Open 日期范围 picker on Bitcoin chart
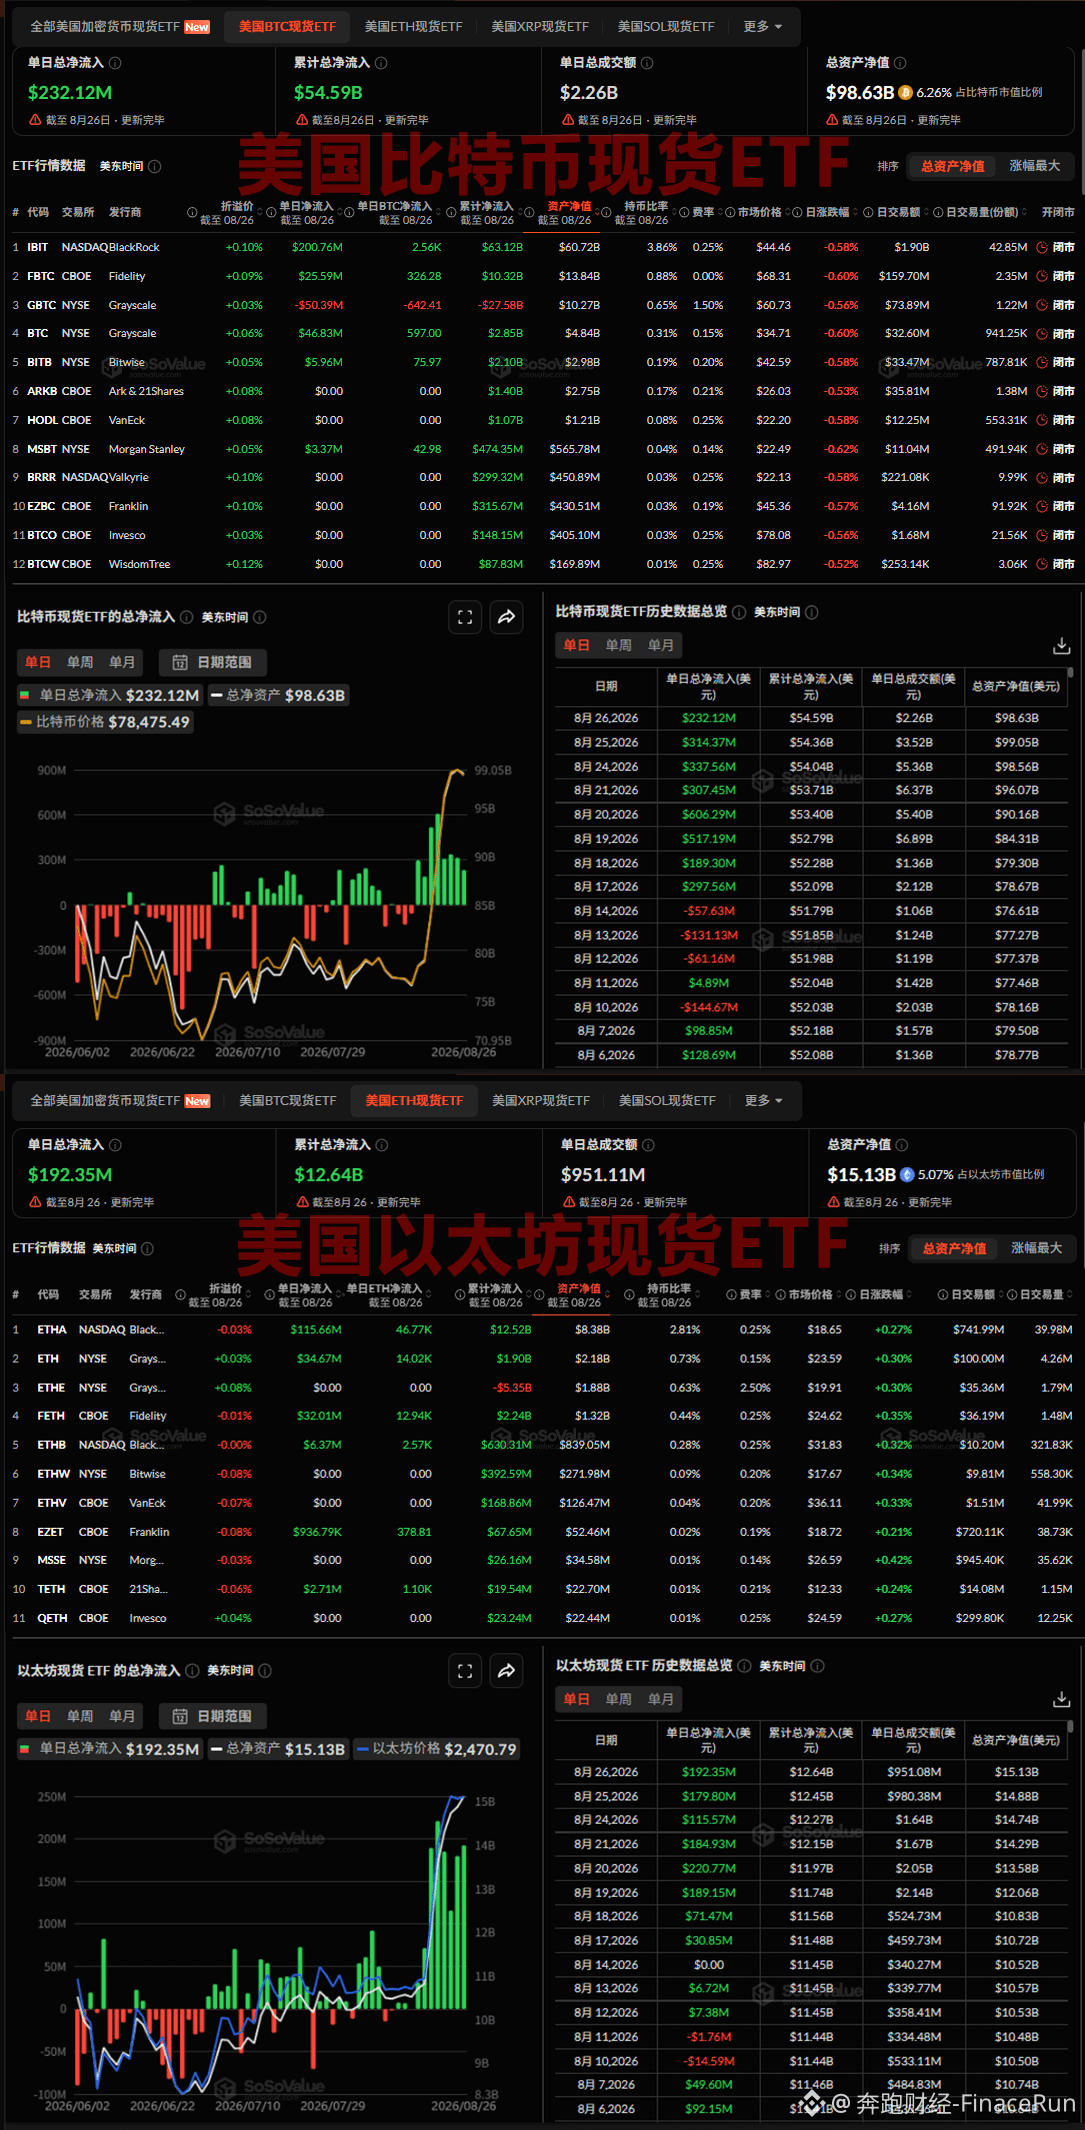This screenshot has width=1085, height=2130. click(x=212, y=662)
